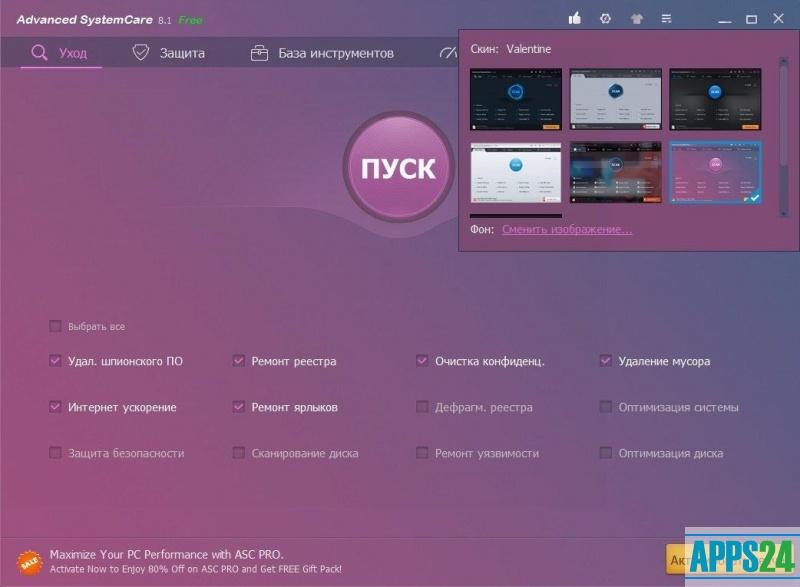Start the scan with ПУСК button
Image resolution: width=800 pixels, height=587 pixels.
tap(398, 167)
